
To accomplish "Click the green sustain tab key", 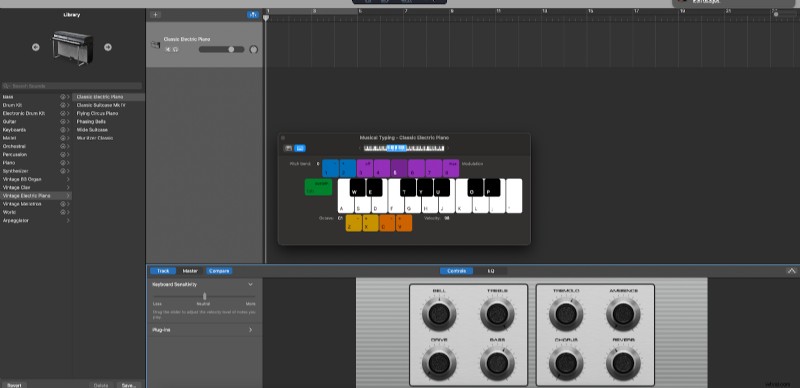I will click(x=318, y=187).
